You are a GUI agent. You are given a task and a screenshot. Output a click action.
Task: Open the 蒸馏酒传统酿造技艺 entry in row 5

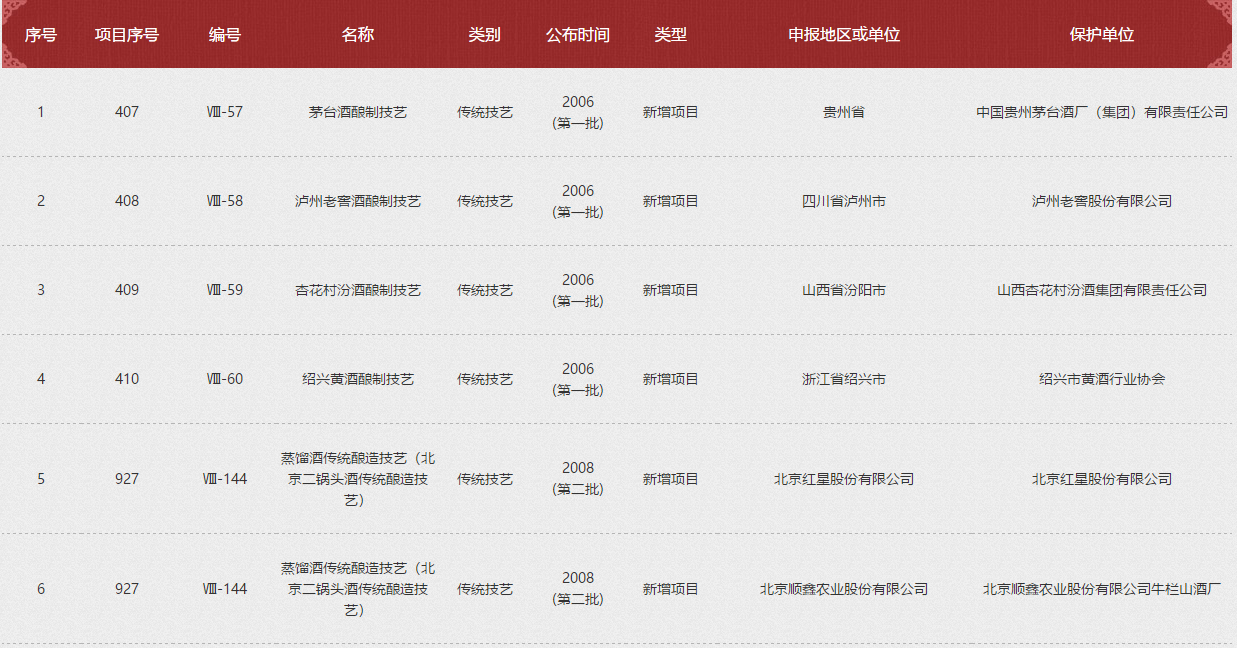[x=358, y=479]
